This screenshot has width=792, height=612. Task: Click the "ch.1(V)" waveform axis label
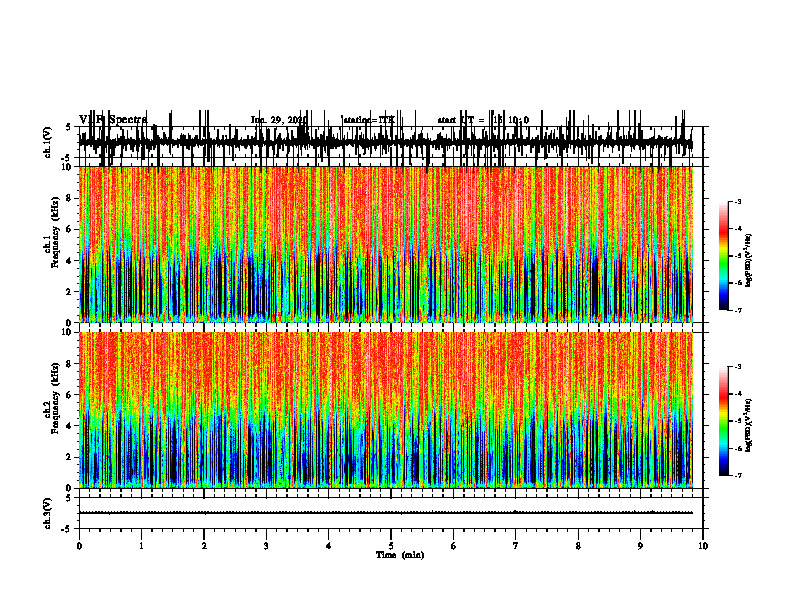pyautogui.click(x=47, y=142)
